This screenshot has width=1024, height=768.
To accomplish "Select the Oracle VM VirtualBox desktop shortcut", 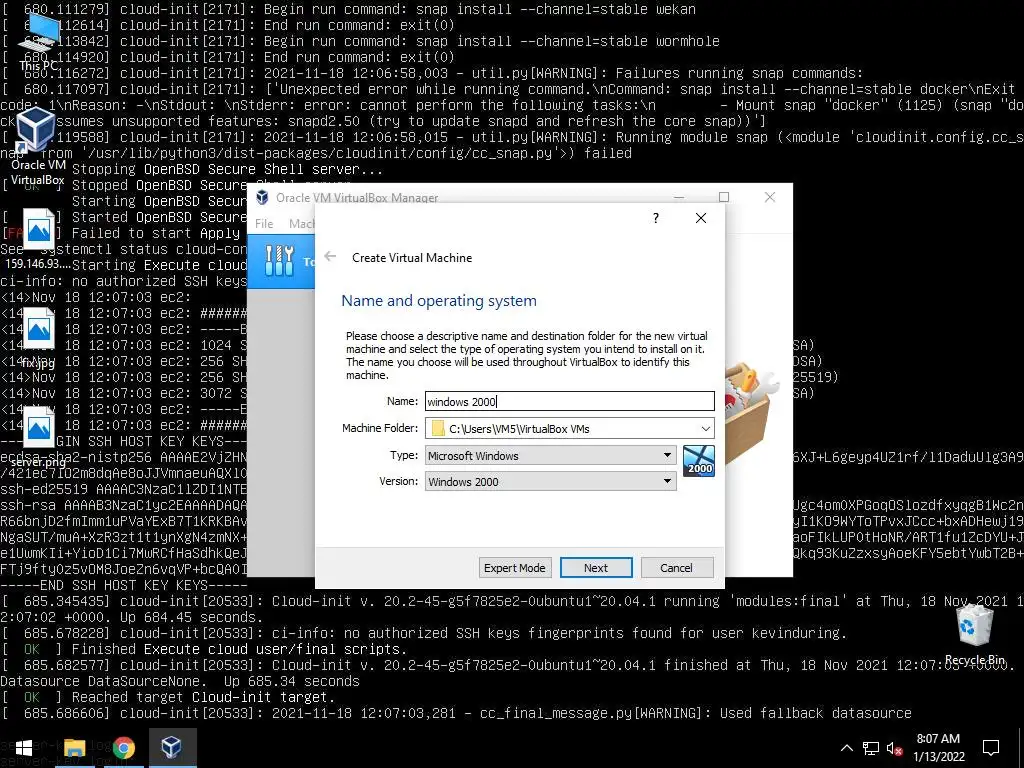I will 37,146.
